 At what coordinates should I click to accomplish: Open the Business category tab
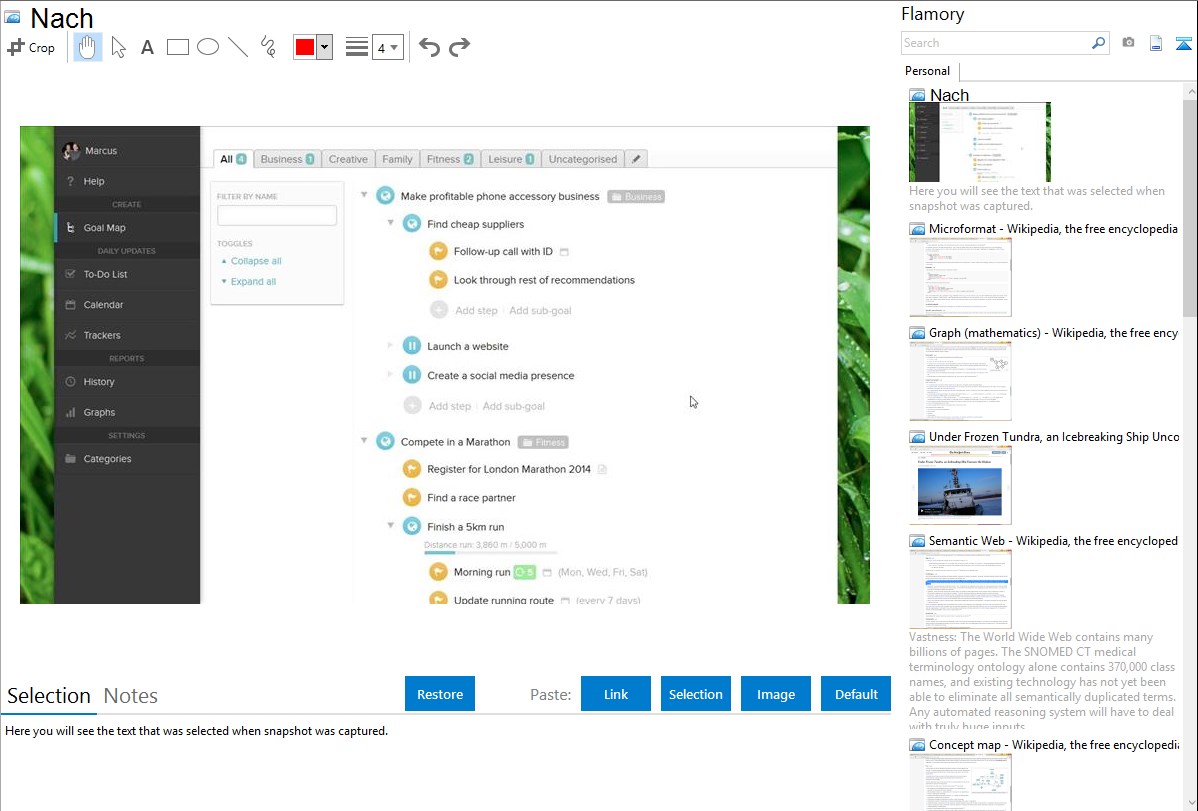click(287, 159)
